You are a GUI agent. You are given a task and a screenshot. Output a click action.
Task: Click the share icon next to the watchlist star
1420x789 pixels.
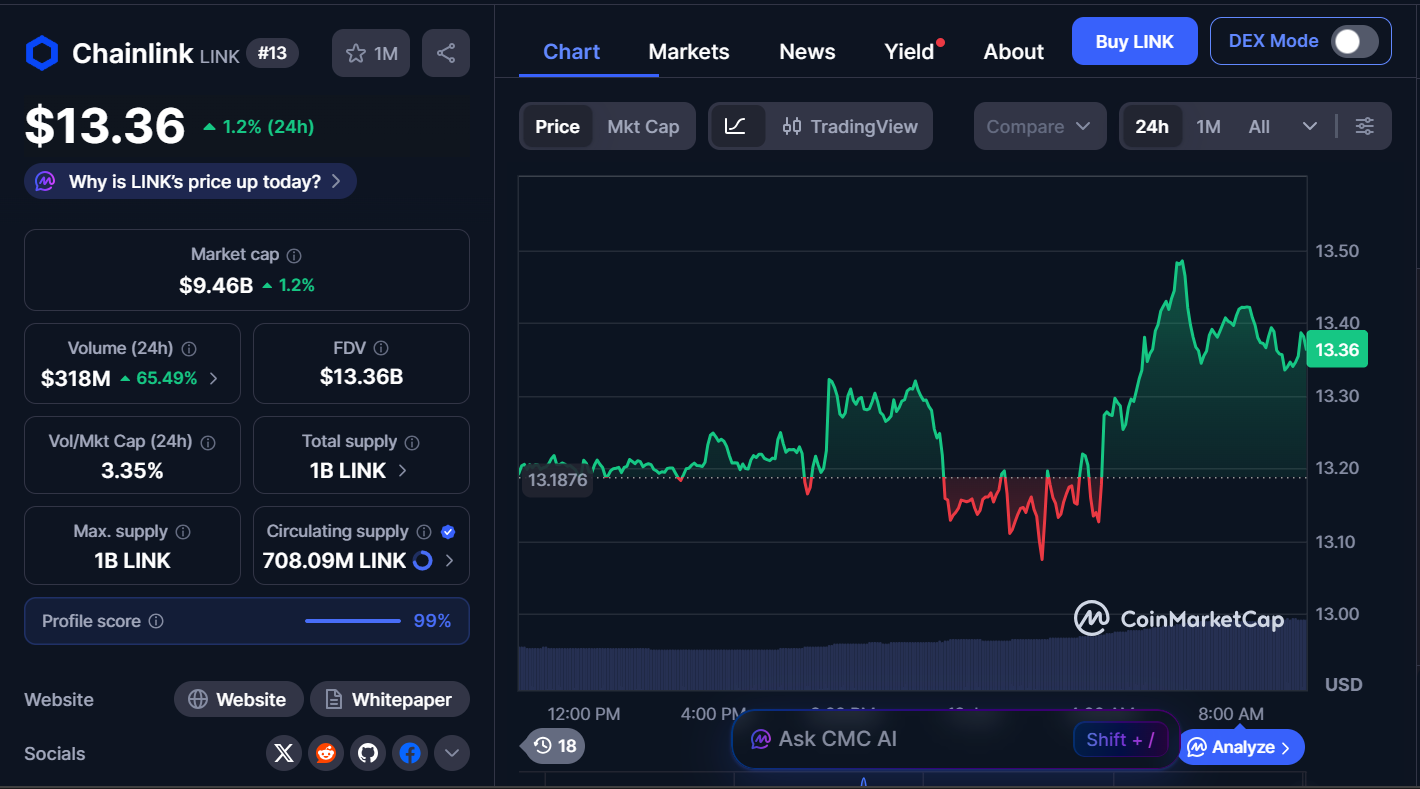click(x=446, y=53)
